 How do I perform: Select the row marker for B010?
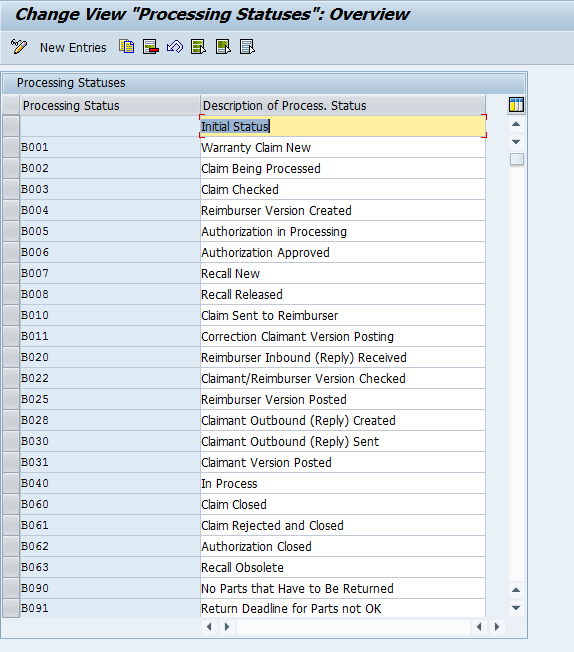[x=11, y=315]
